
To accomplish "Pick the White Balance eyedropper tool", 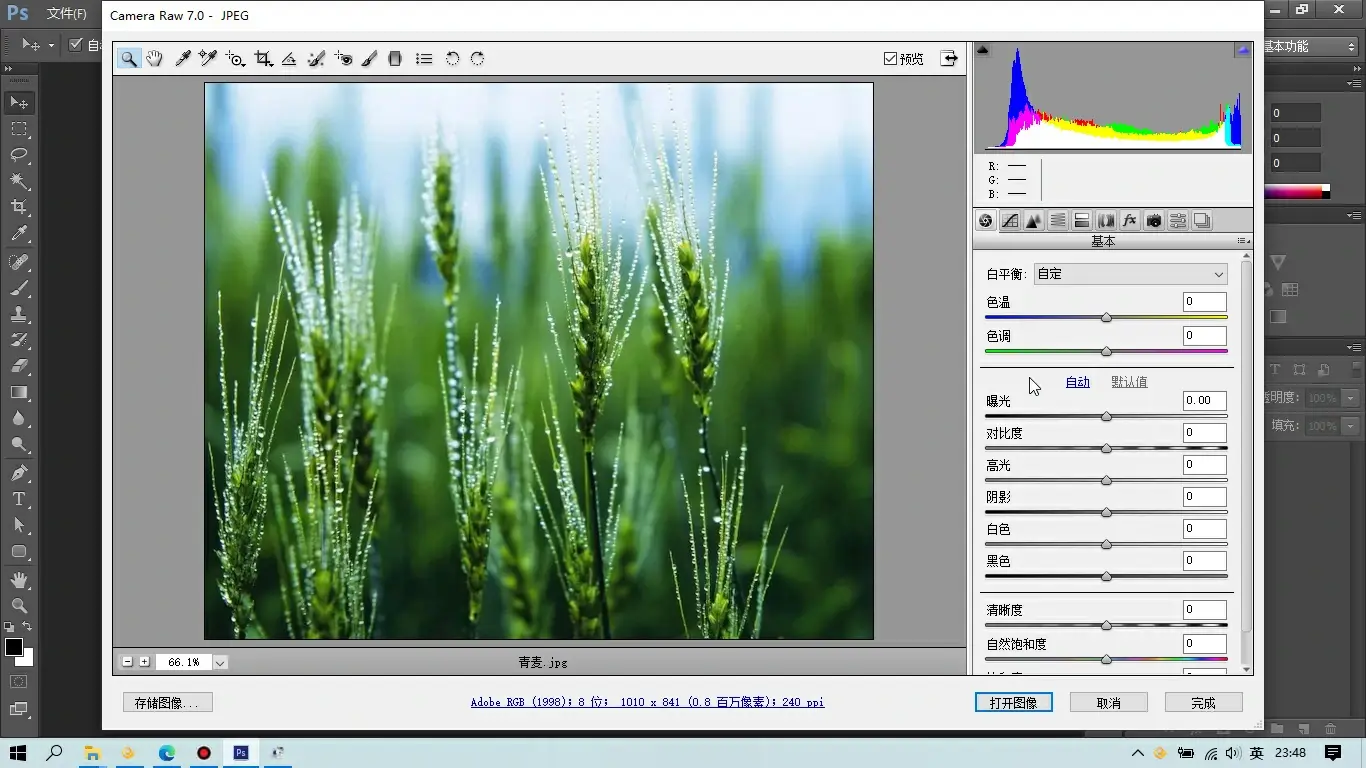I will point(183,59).
